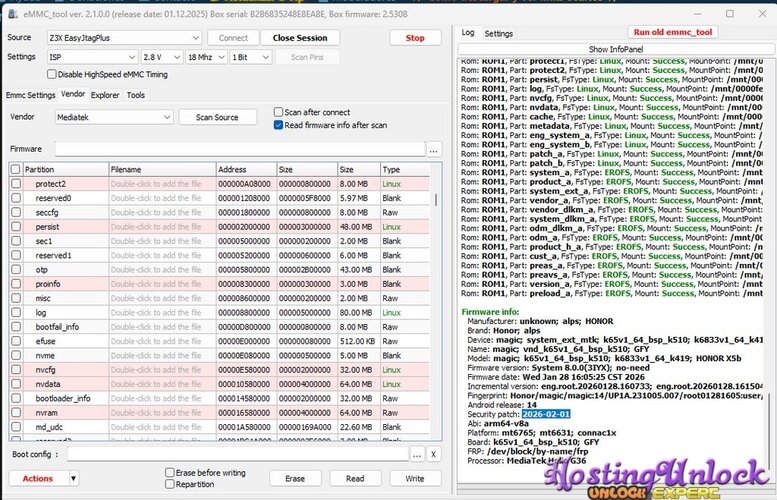
Task: Enable Erase before writing checkbox
Action: click(169, 472)
